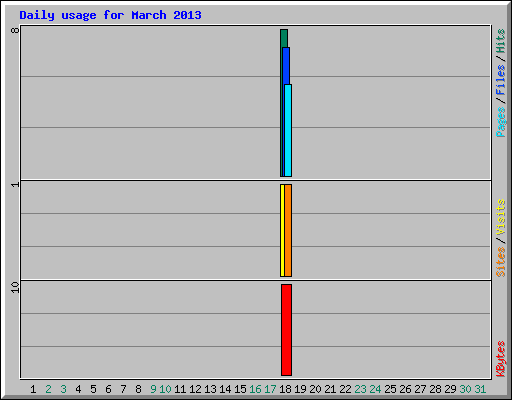Click day 30 on the x-axis
Screen dimensions: 512x400
465,389
